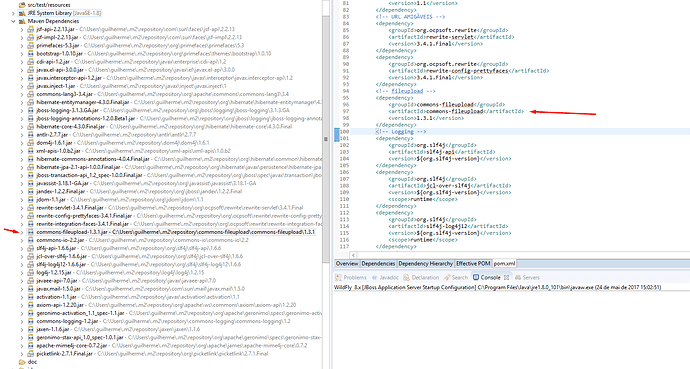Screen dimensions: 690x369
Task: Expand the jboss-logging-3.1.3.GA.jar node
Action: coord(22,110)
